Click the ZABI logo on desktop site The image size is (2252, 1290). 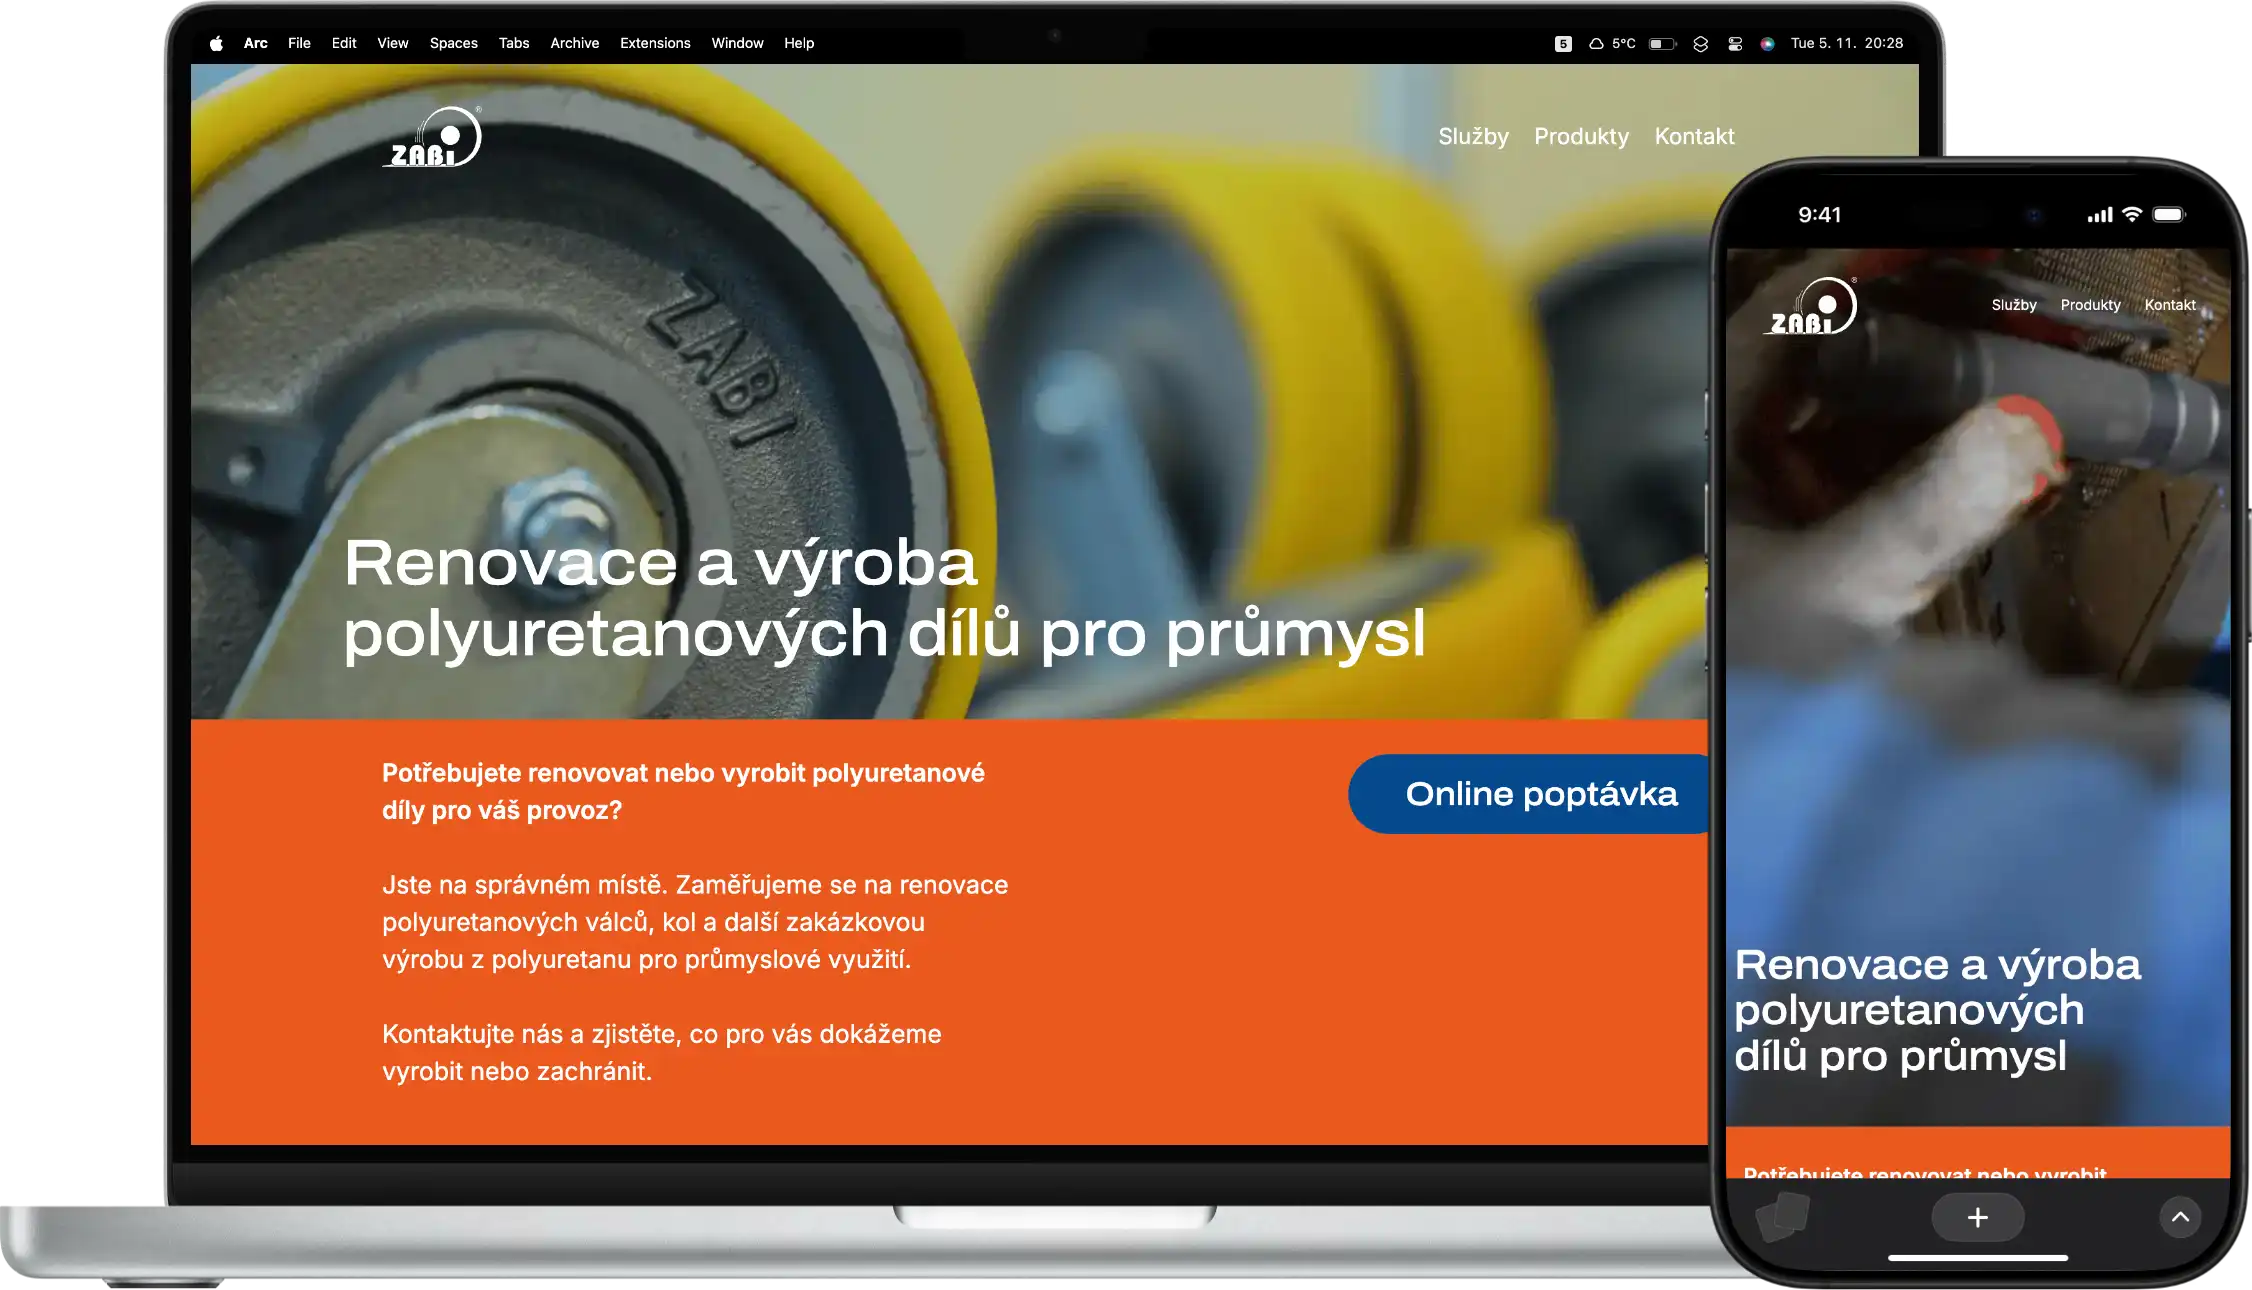(433, 138)
